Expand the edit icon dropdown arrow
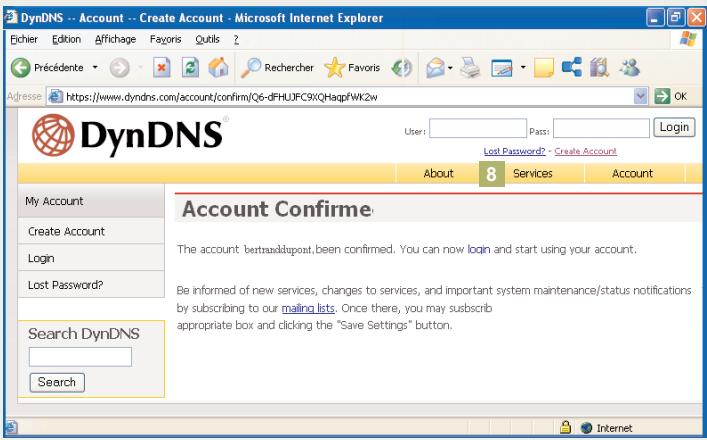Screen dimensions: 707x440 click(x=523, y=68)
